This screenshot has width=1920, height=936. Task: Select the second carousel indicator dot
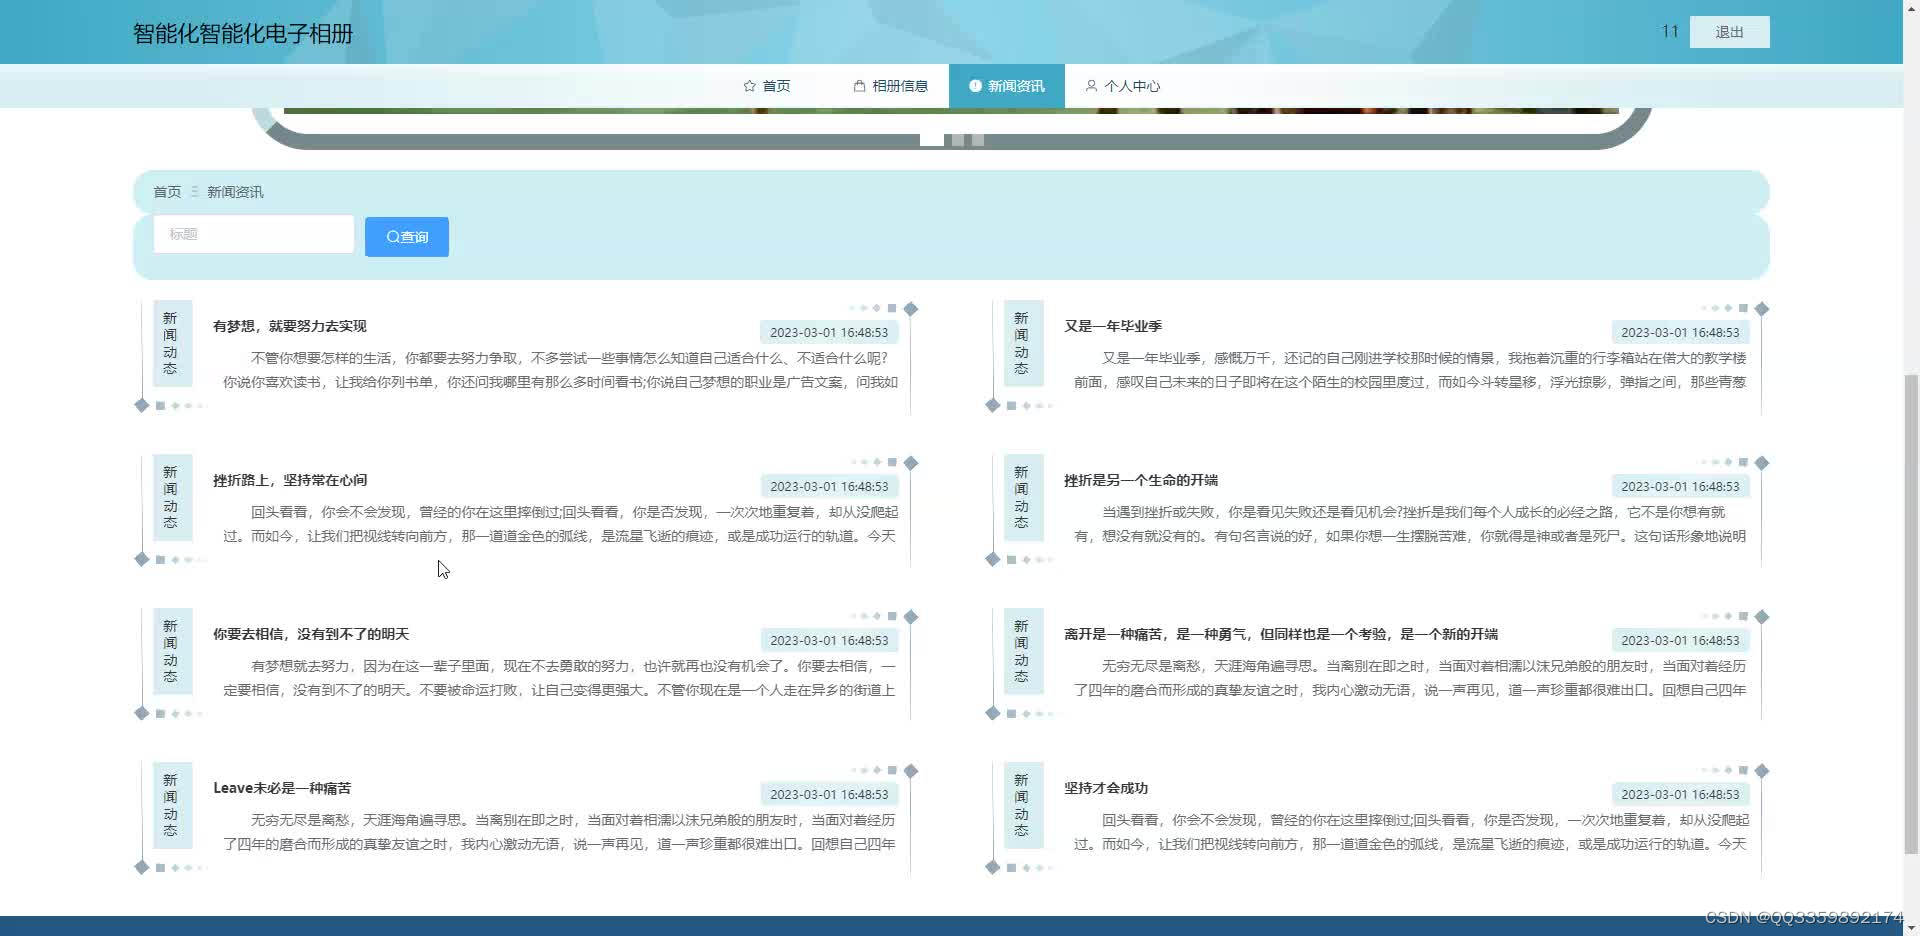point(958,140)
